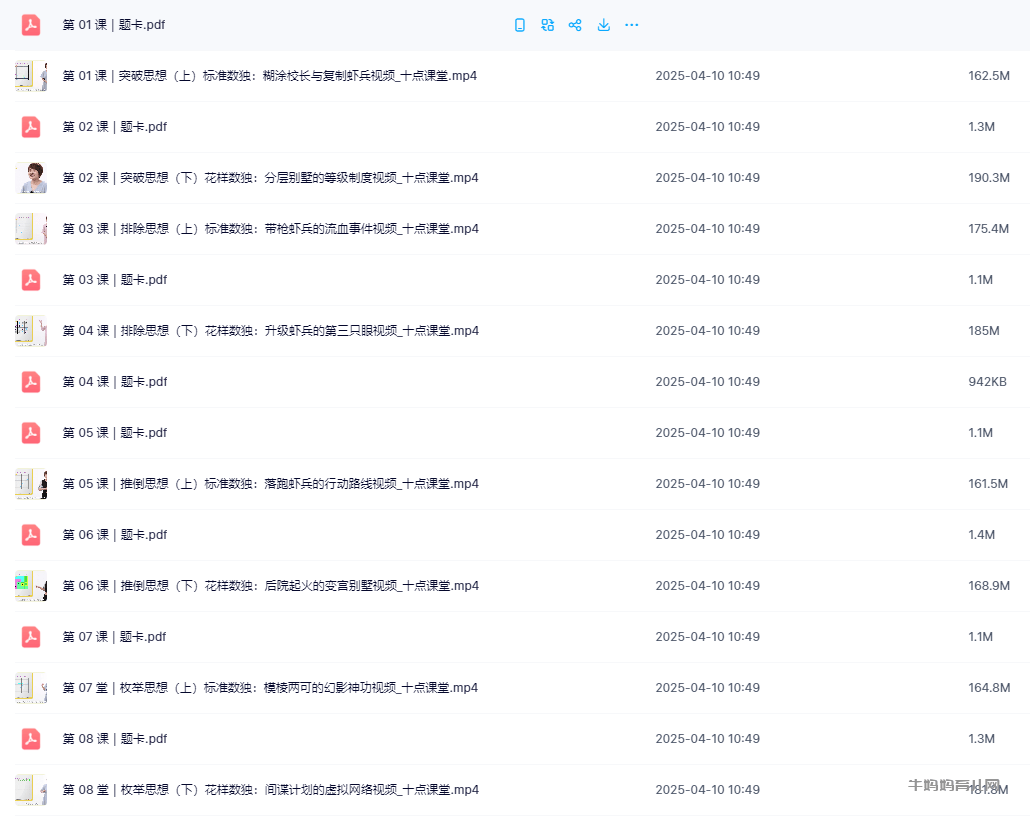Viewport: 1030px width, 821px height.
Task: Click the PDF icon on 第 02 课｜题卡.pdf row
Action: pos(30,127)
